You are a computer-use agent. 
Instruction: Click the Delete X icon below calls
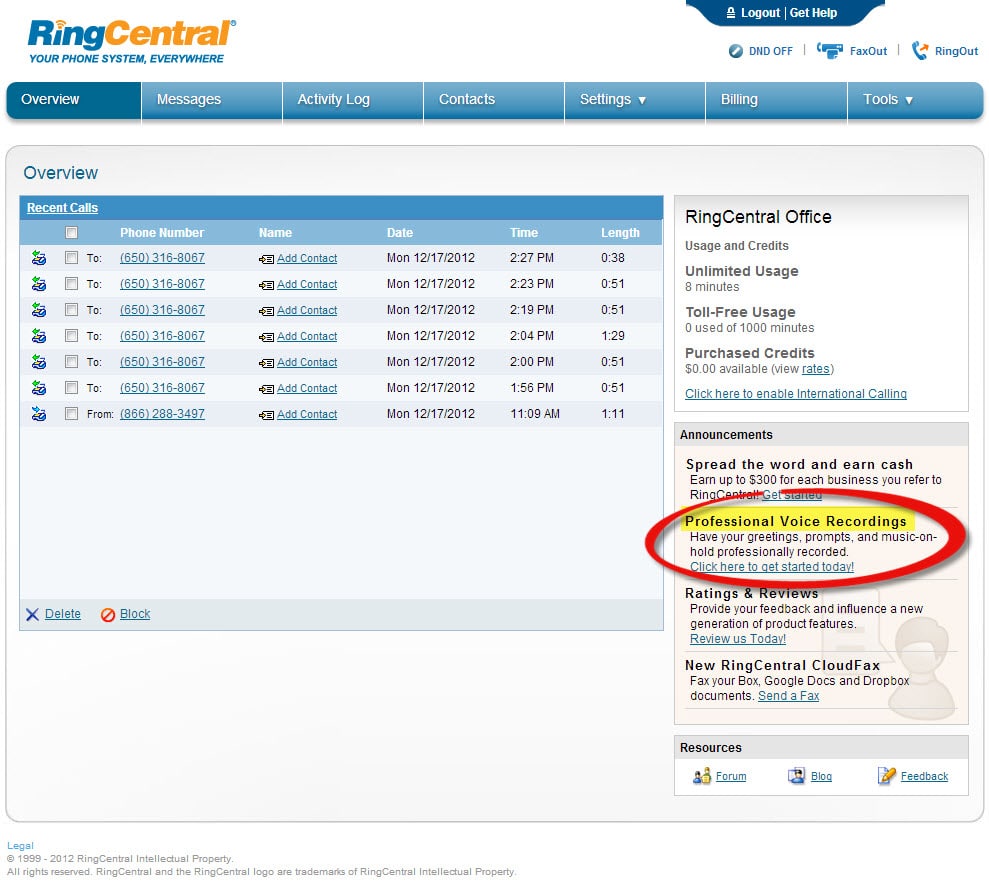click(x=33, y=615)
